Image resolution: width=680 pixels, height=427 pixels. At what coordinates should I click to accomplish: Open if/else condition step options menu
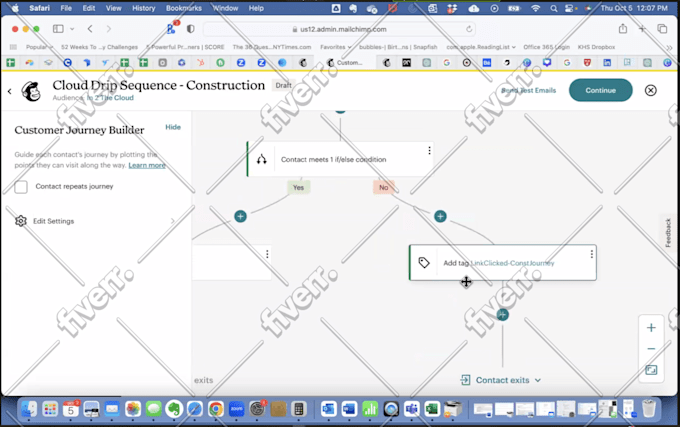[x=429, y=150]
